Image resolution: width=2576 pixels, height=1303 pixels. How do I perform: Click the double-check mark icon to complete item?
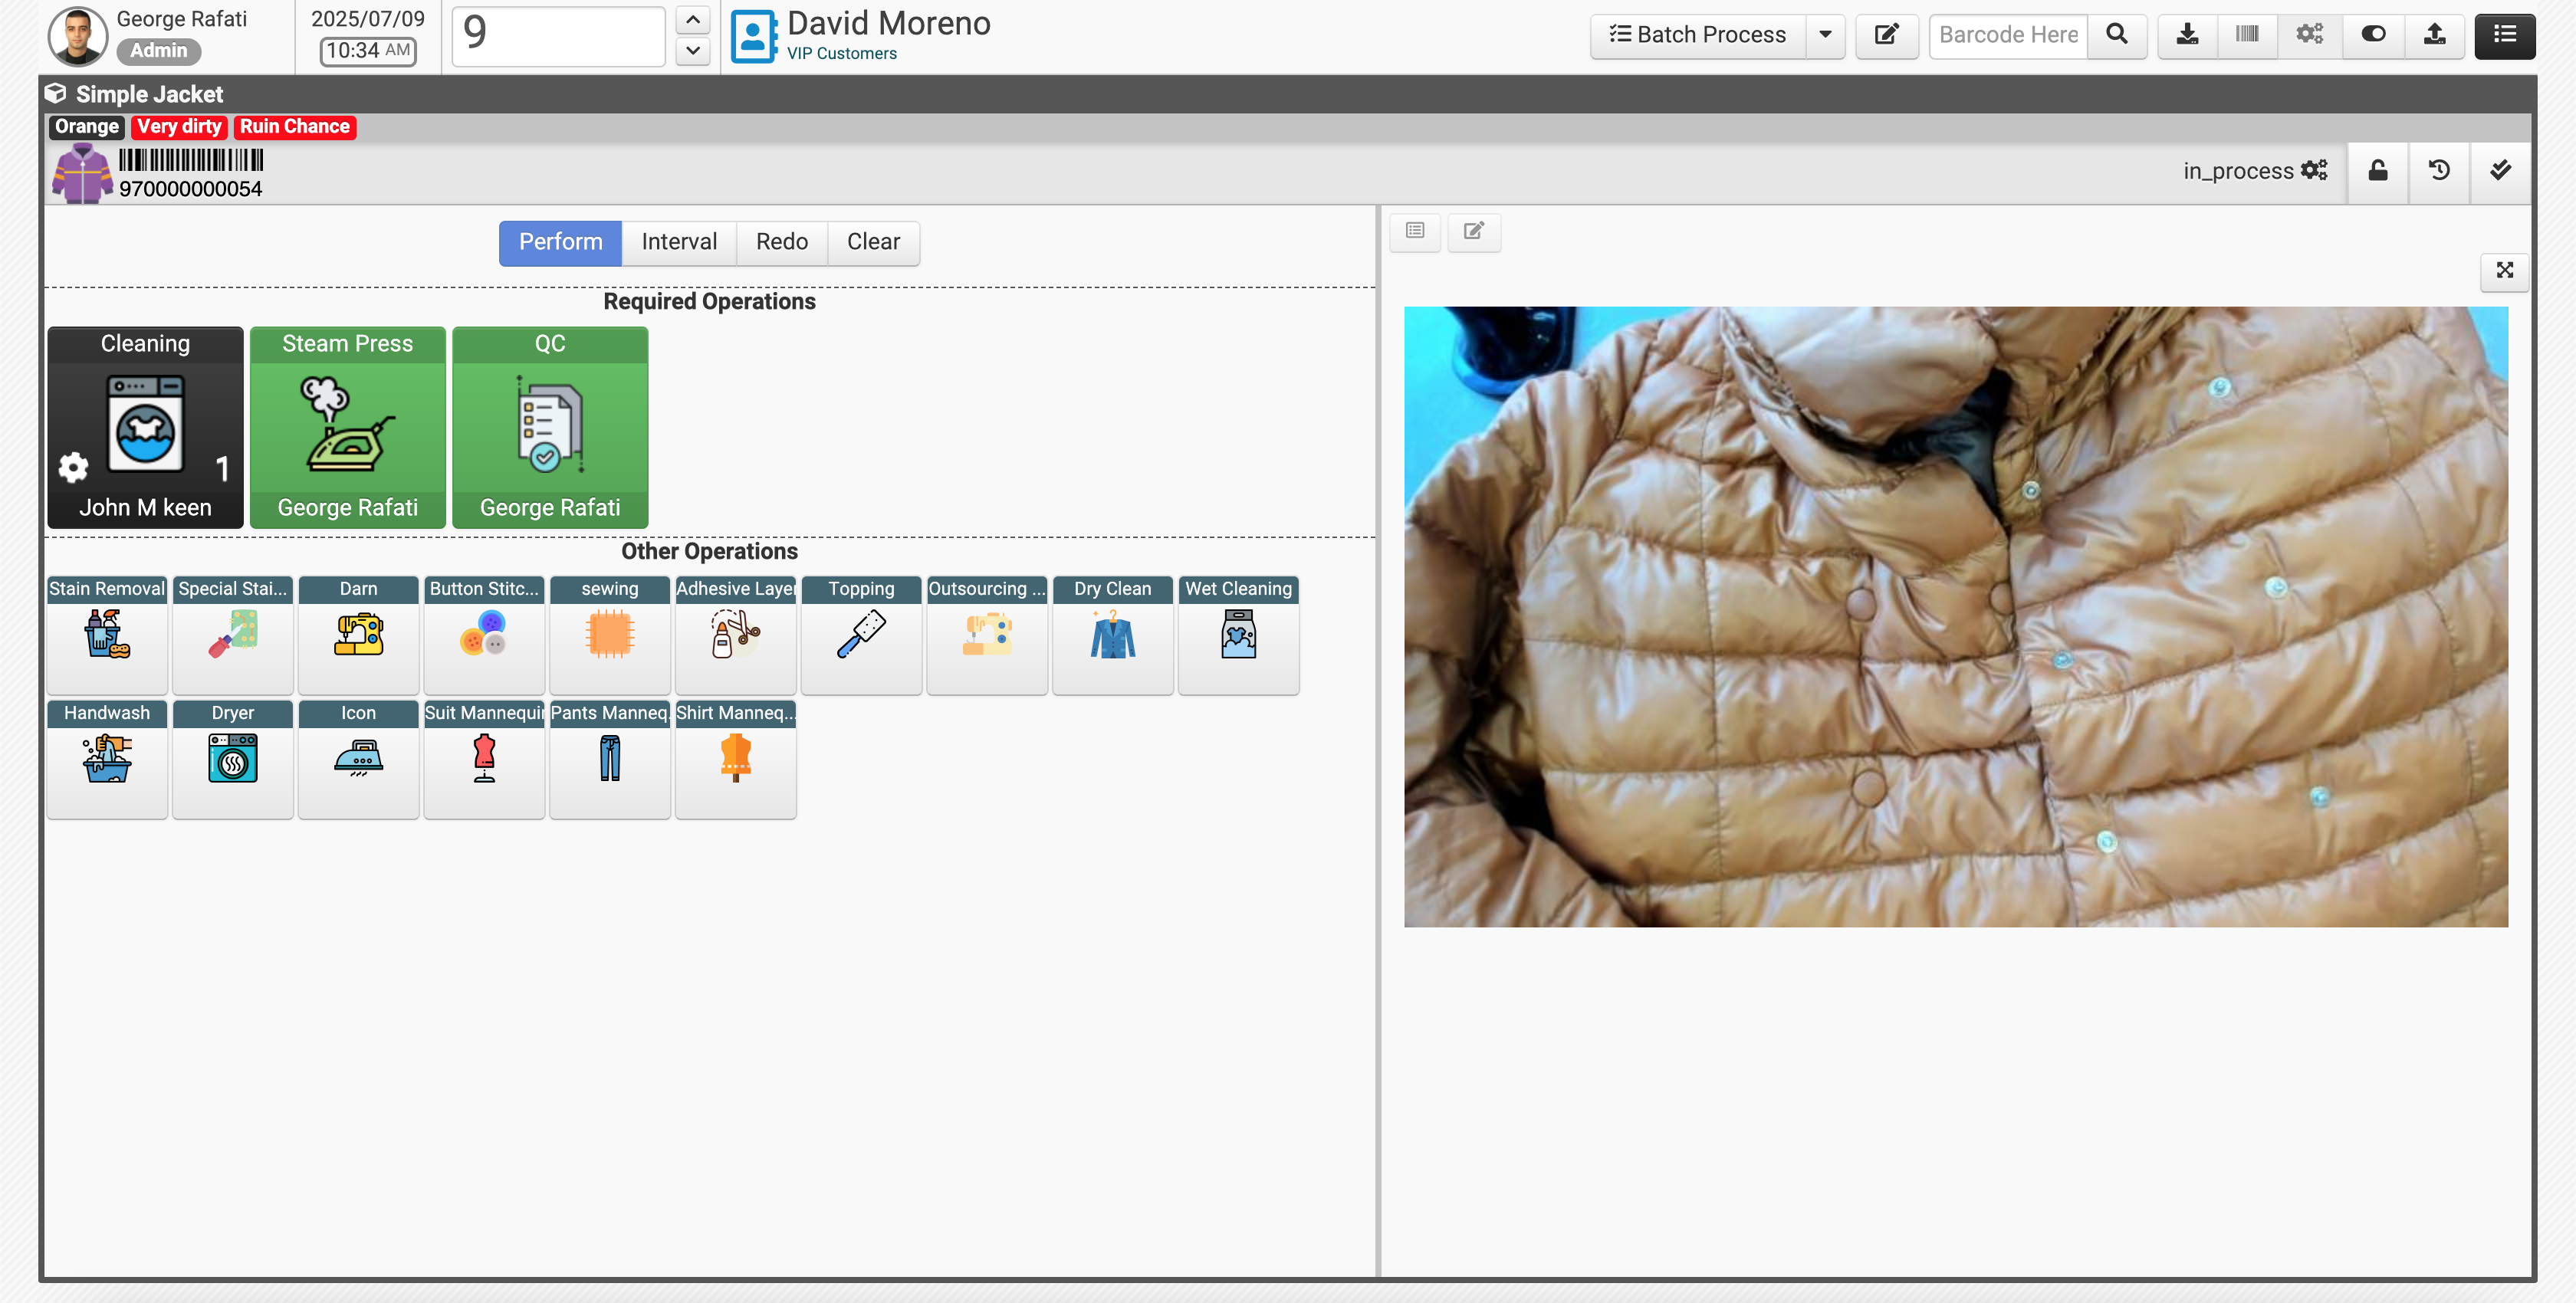pyautogui.click(x=2501, y=171)
